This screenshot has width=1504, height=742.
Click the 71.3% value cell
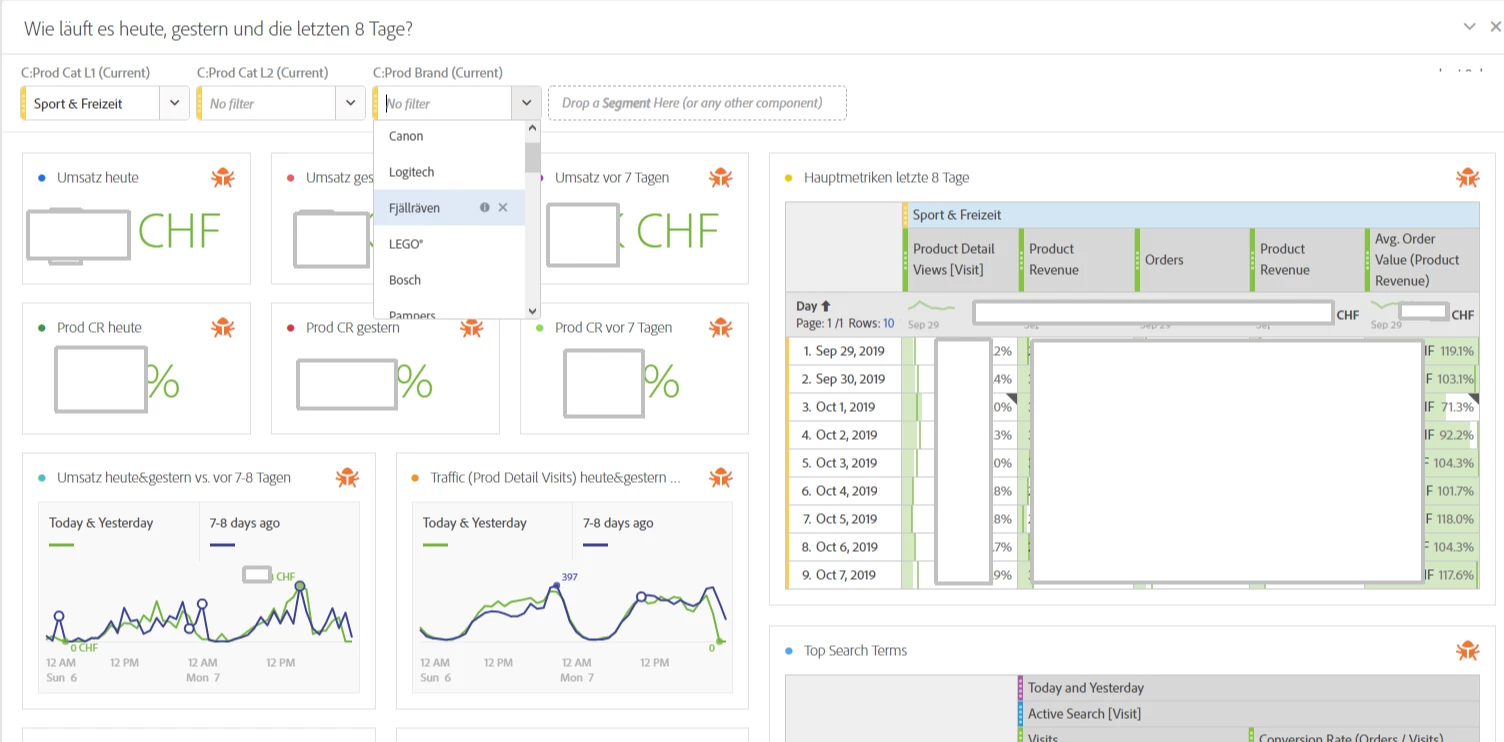pyautogui.click(x=1459, y=407)
